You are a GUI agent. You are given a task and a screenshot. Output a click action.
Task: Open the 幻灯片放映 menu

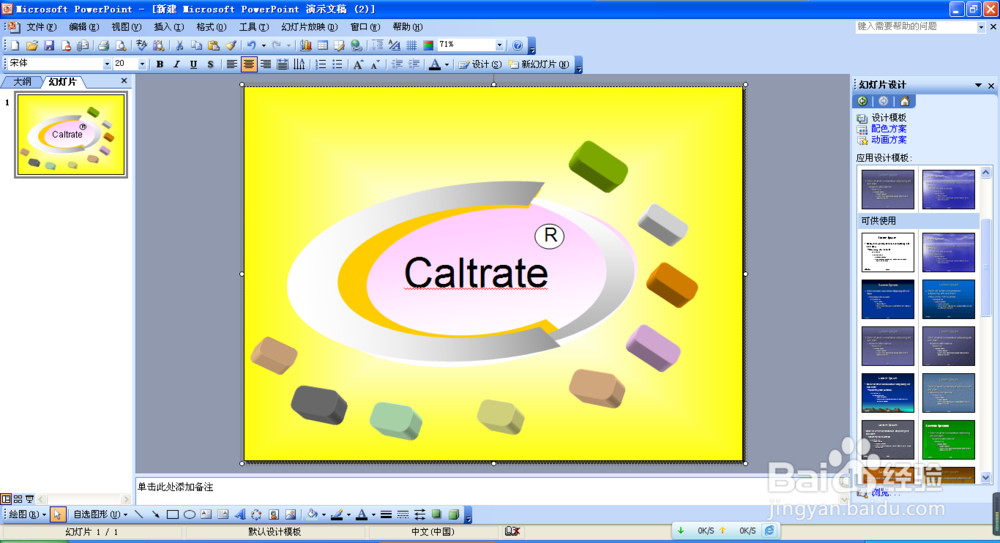point(309,27)
